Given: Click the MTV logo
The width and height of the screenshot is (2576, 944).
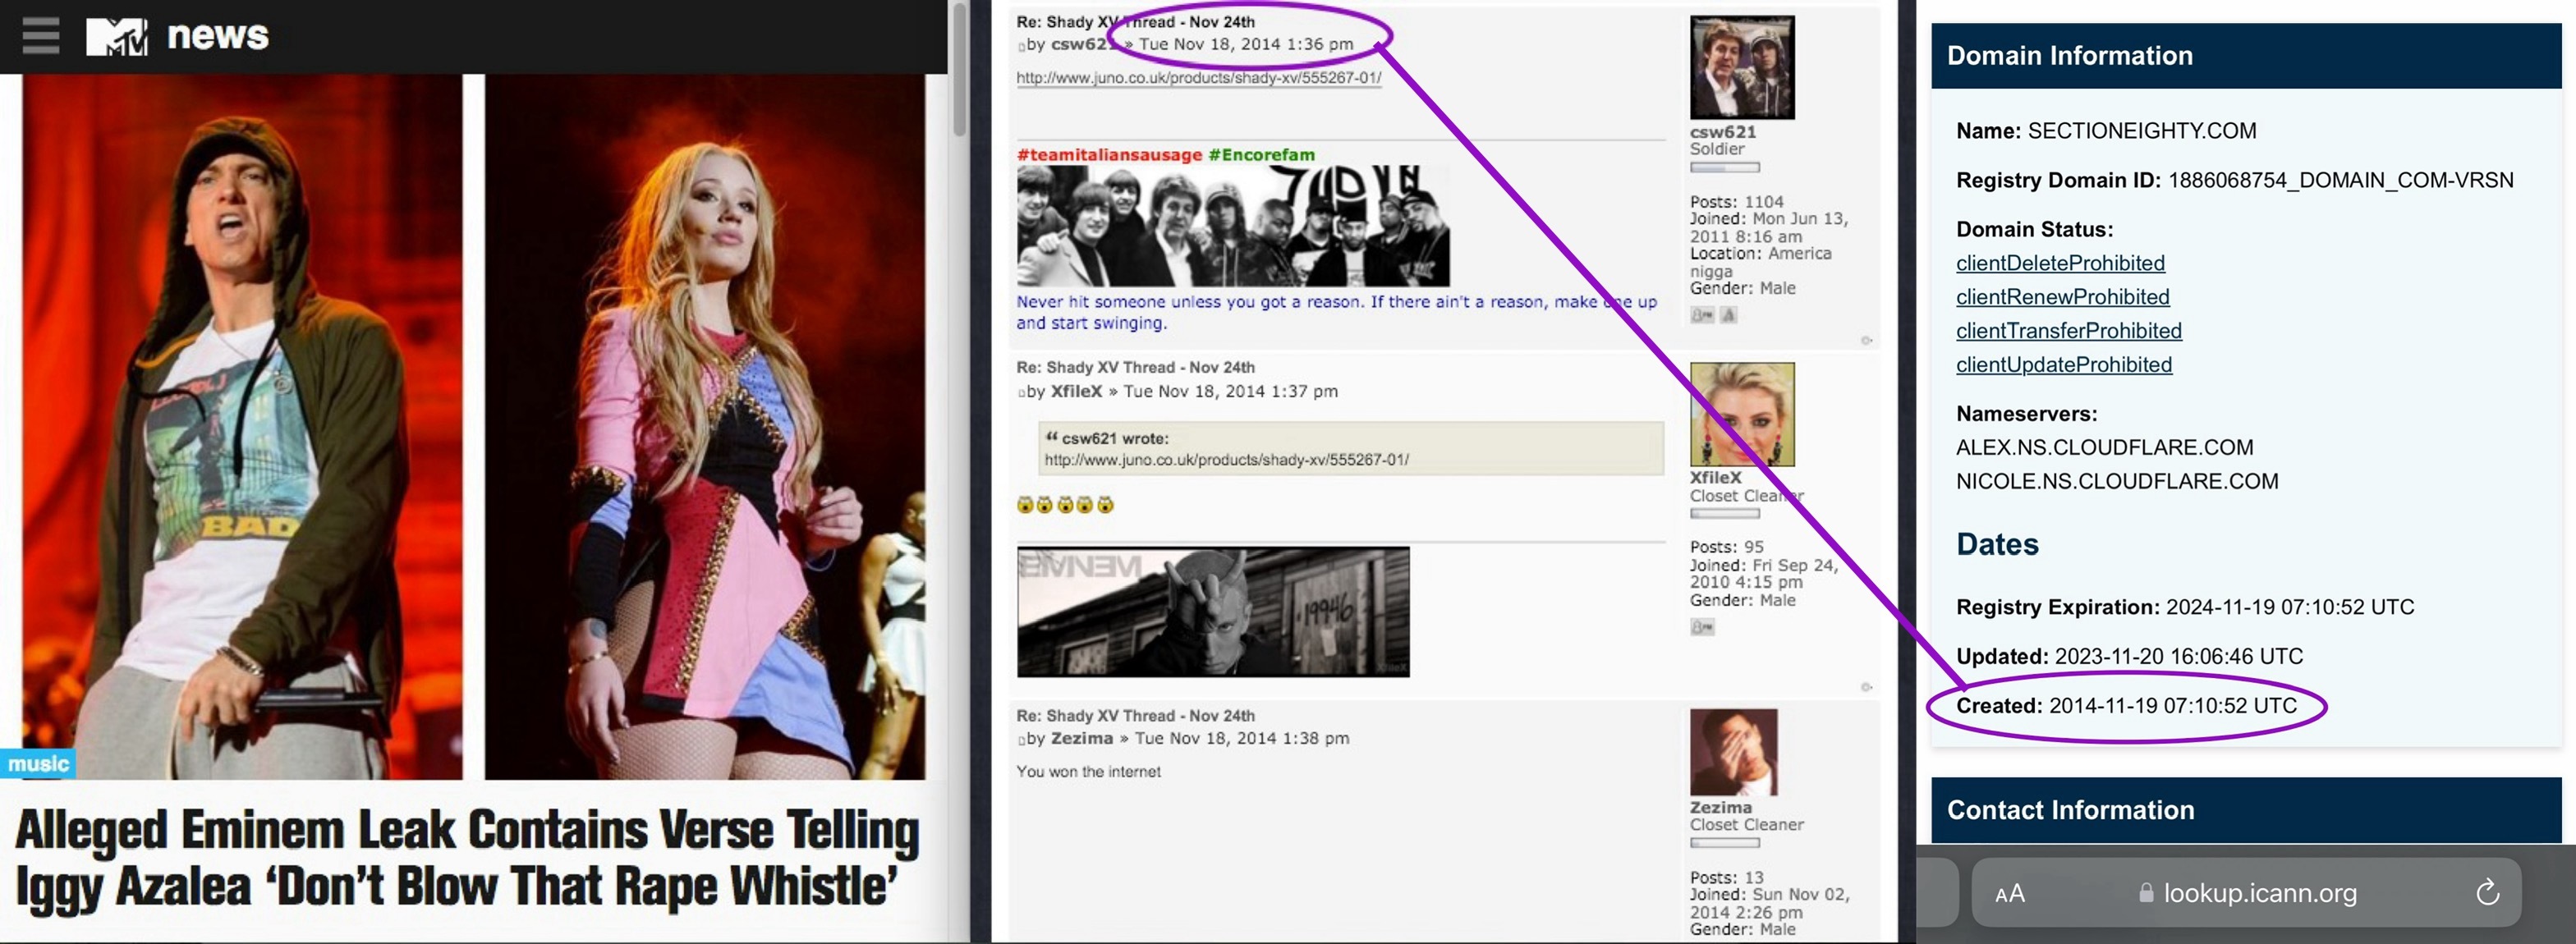Looking at the screenshot, I should 117,37.
